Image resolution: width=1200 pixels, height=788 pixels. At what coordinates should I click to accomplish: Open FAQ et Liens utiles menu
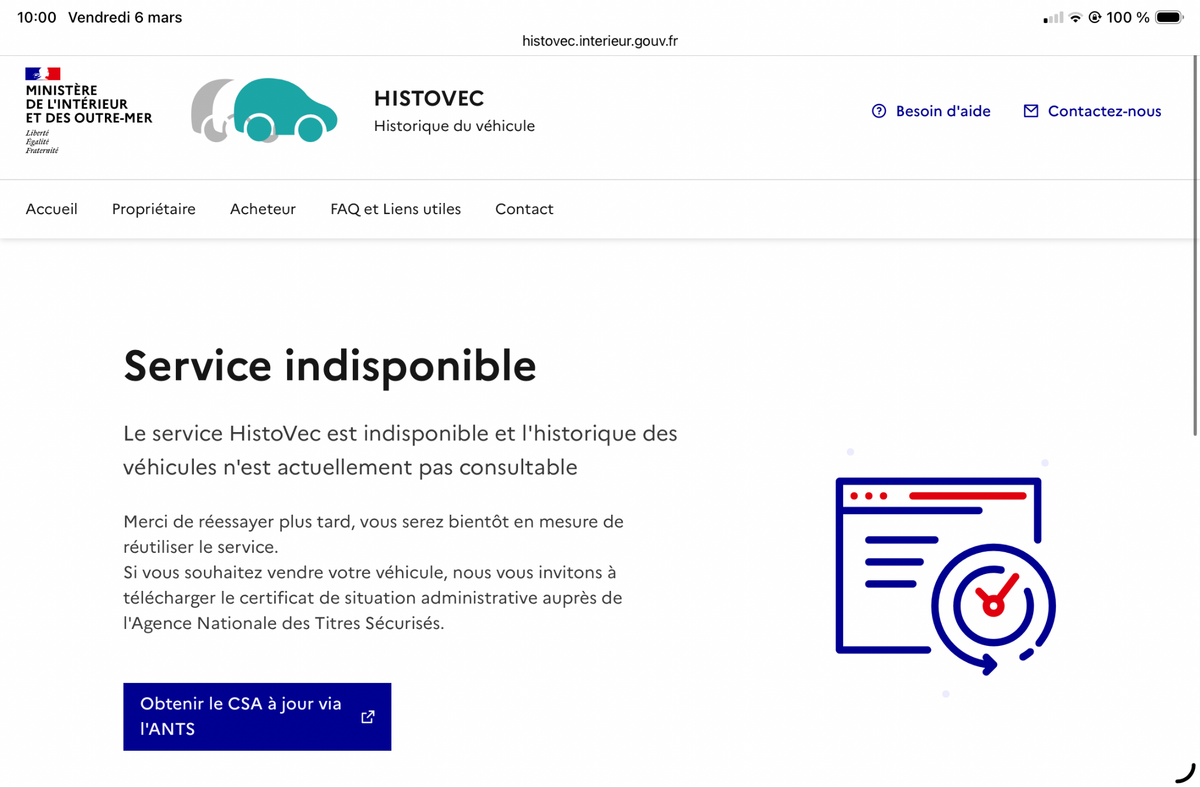point(396,209)
